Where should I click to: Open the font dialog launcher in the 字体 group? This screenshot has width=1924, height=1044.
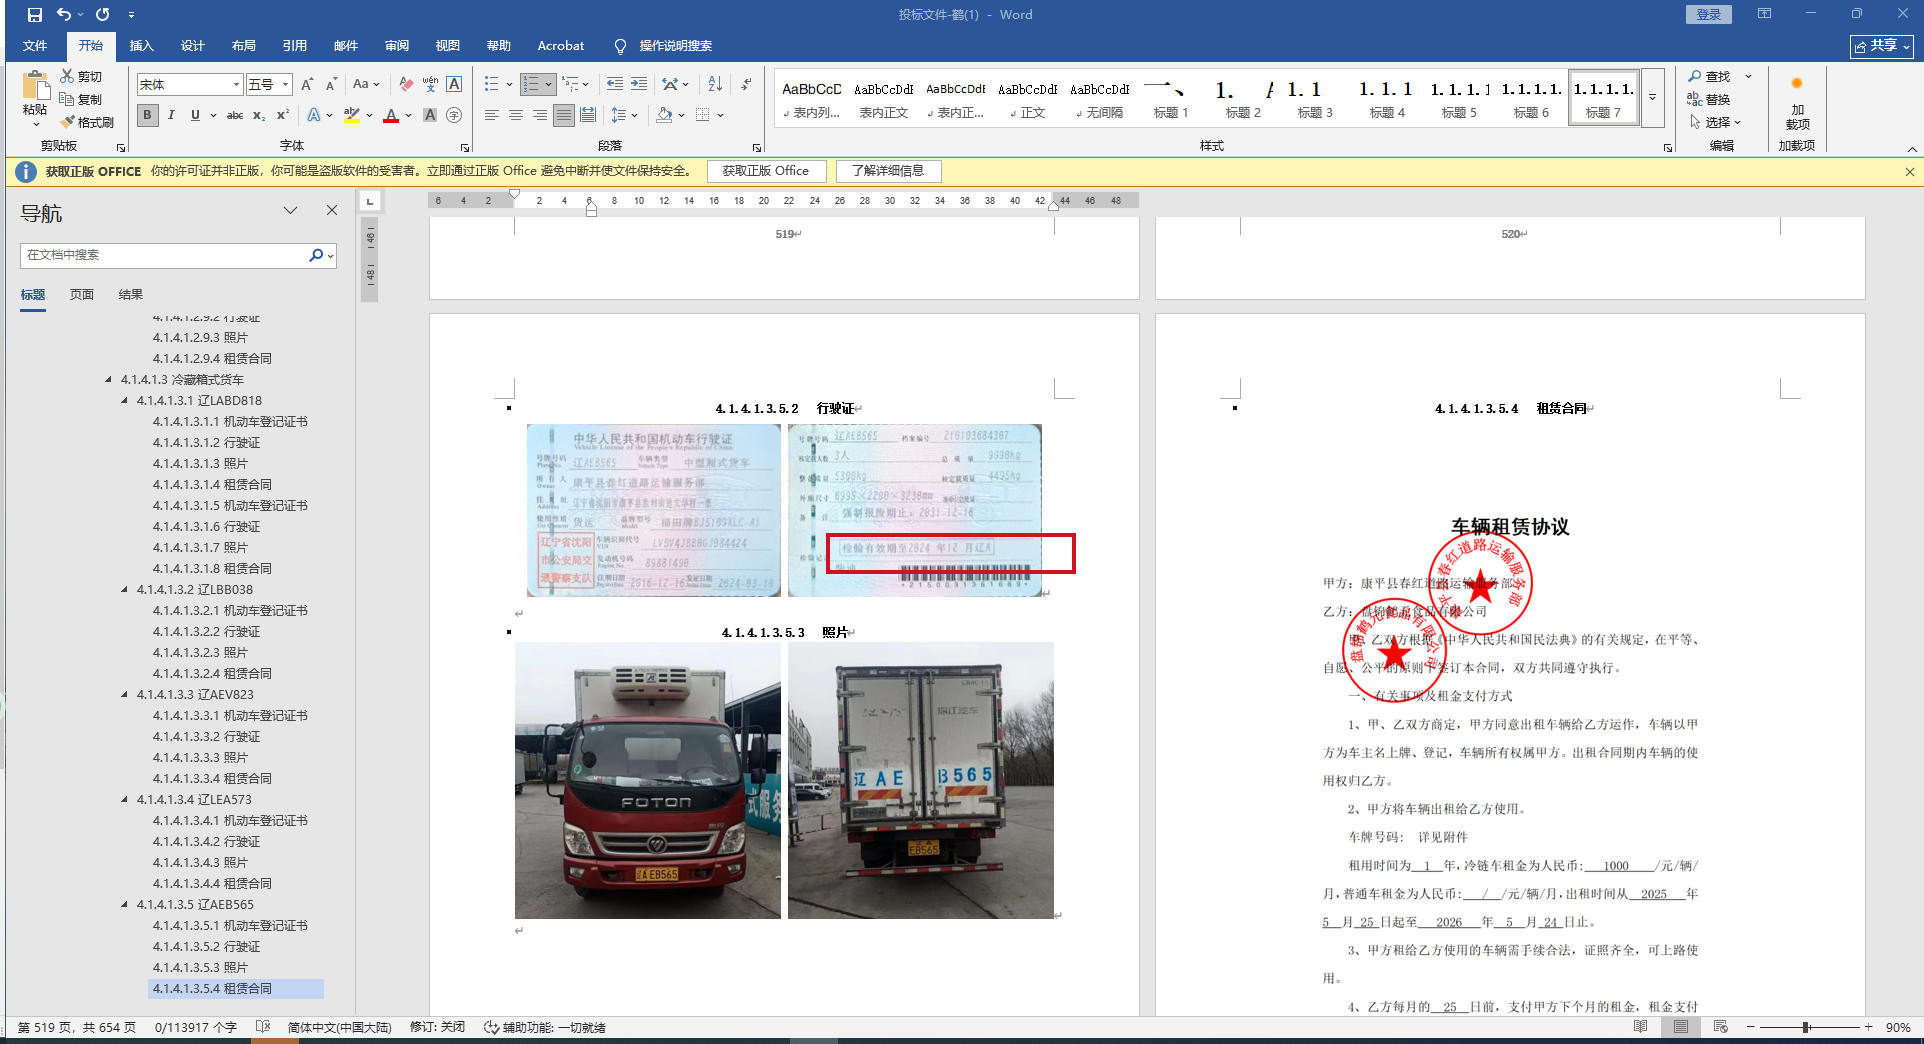click(x=465, y=147)
